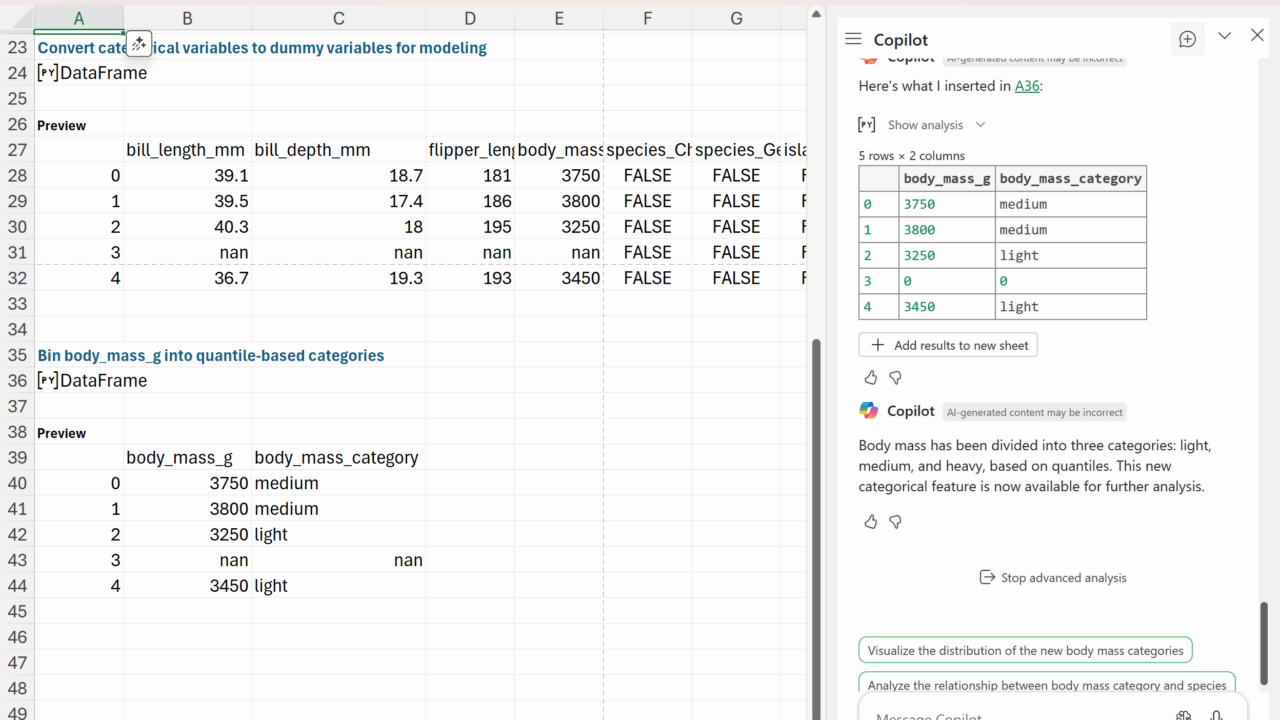Start a new Copilot chat
The height and width of the screenshot is (720, 1280).
tap(1187, 39)
